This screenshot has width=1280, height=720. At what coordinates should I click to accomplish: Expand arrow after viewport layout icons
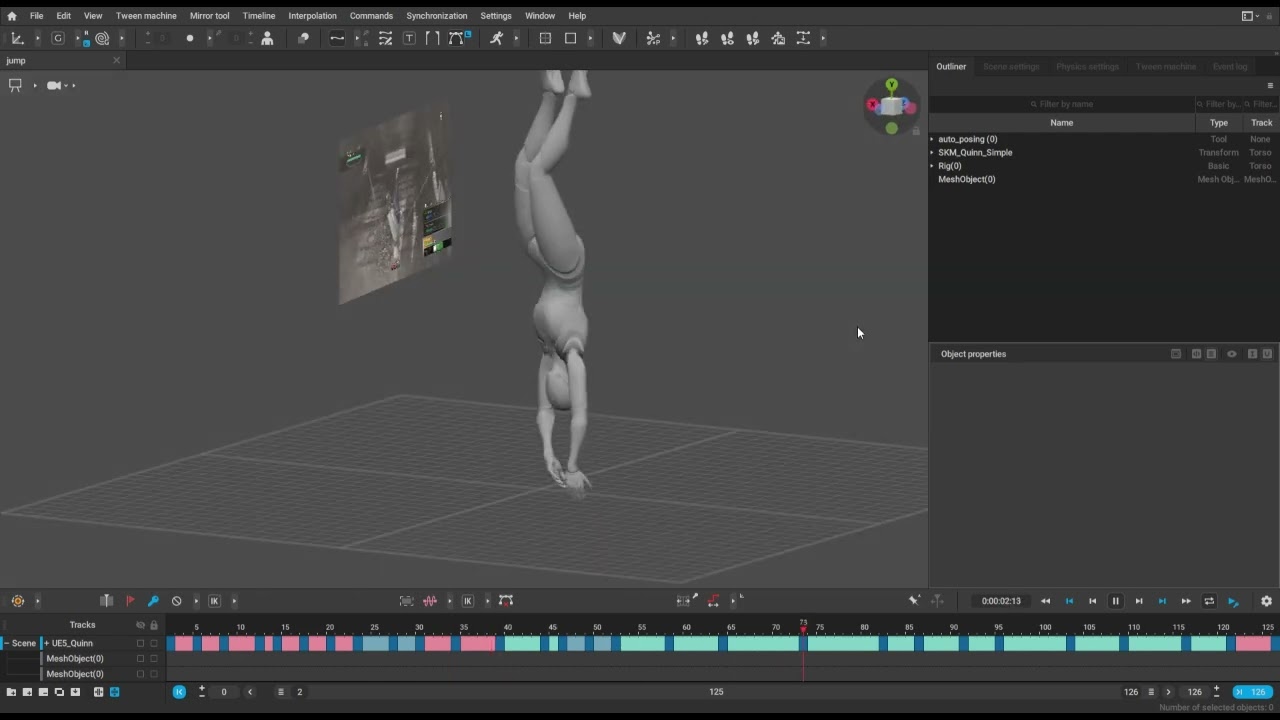pos(590,38)
